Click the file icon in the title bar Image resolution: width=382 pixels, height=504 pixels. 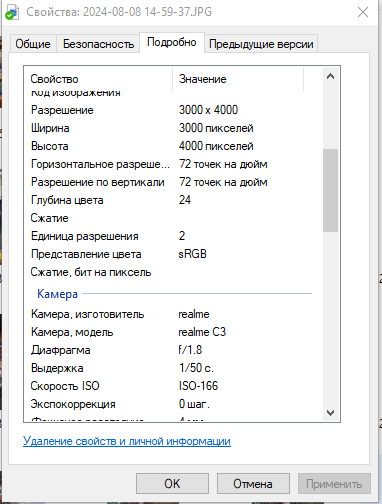click(12, 13)
